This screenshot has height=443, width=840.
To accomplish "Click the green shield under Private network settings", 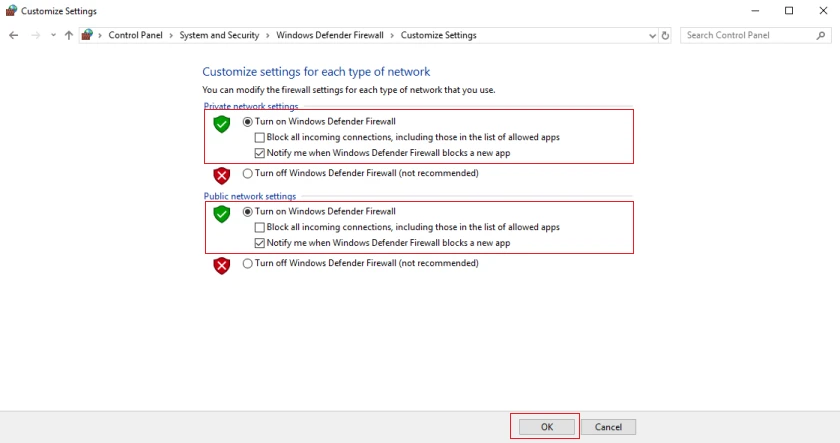I will click(221, 124).
